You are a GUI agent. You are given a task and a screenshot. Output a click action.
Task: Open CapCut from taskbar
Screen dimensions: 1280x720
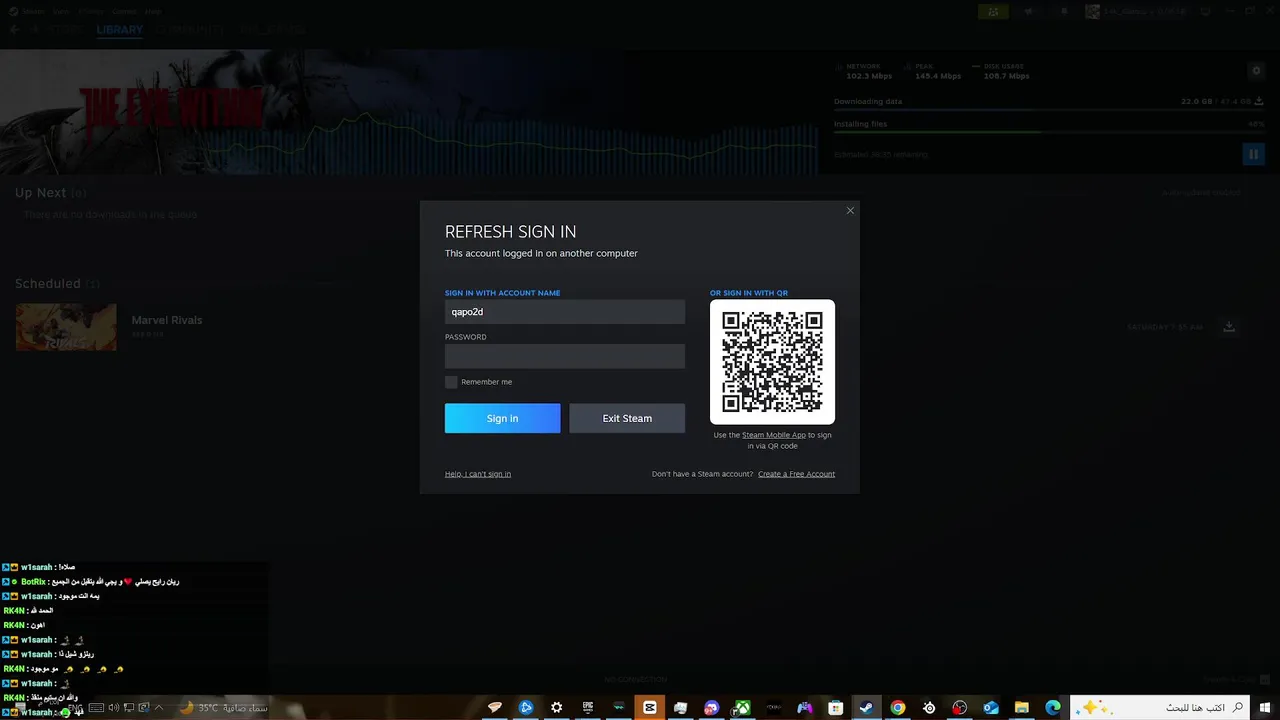[x=650, y=707]
